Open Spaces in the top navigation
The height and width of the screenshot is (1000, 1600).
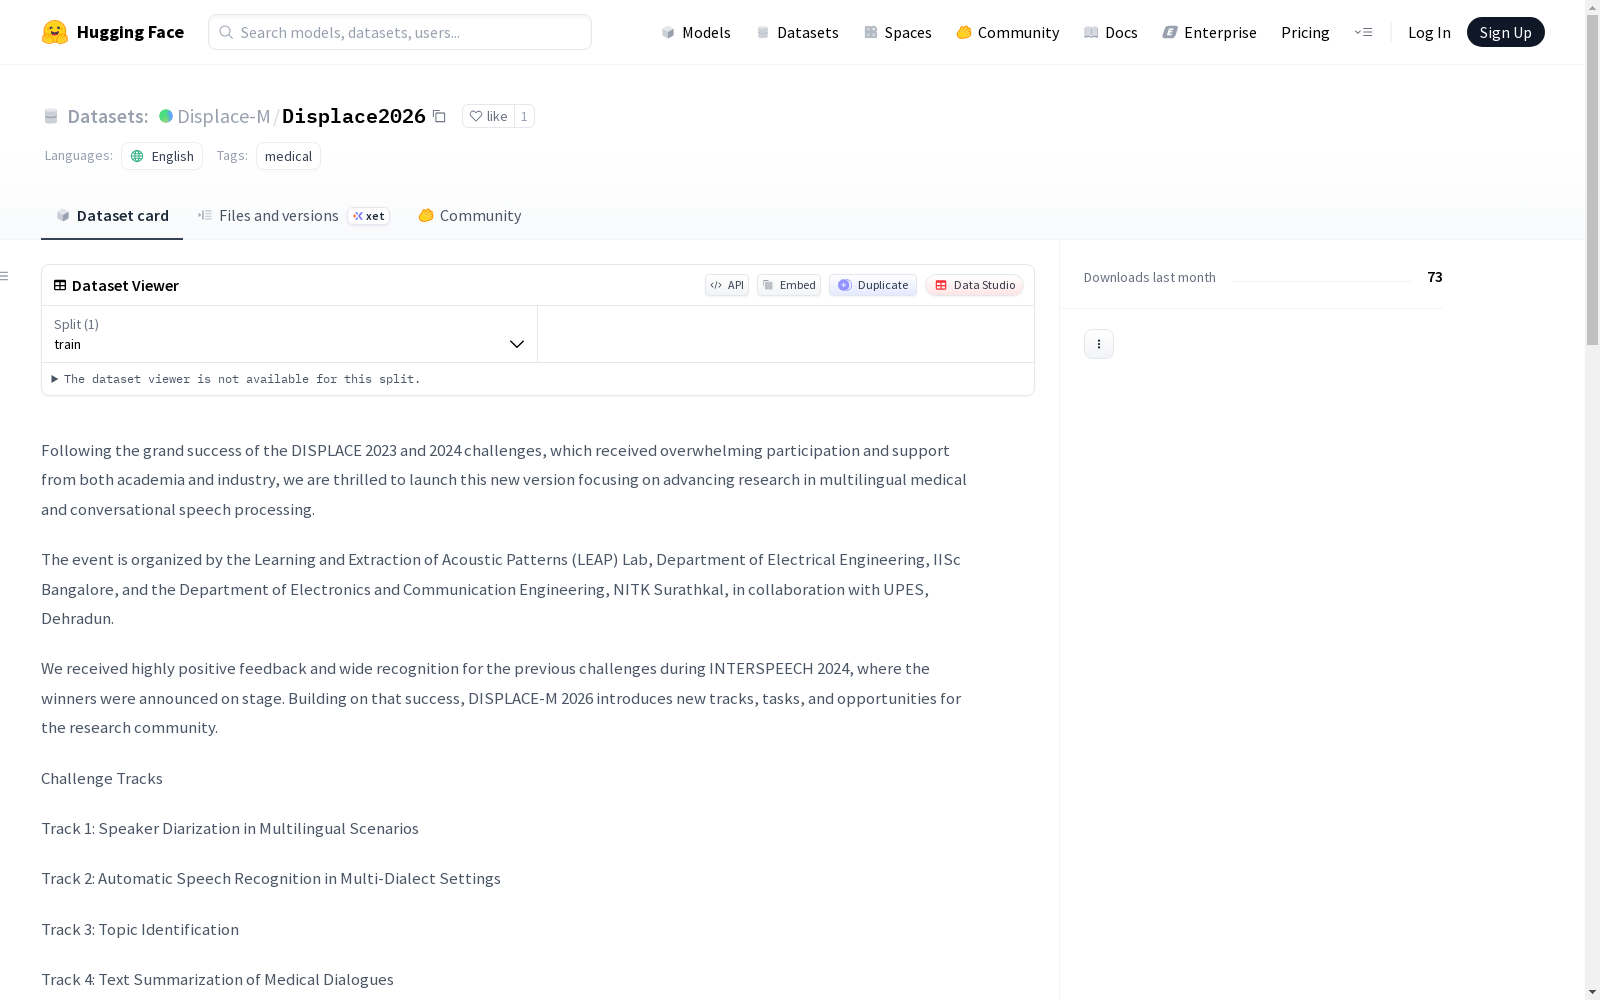(897, 32)
